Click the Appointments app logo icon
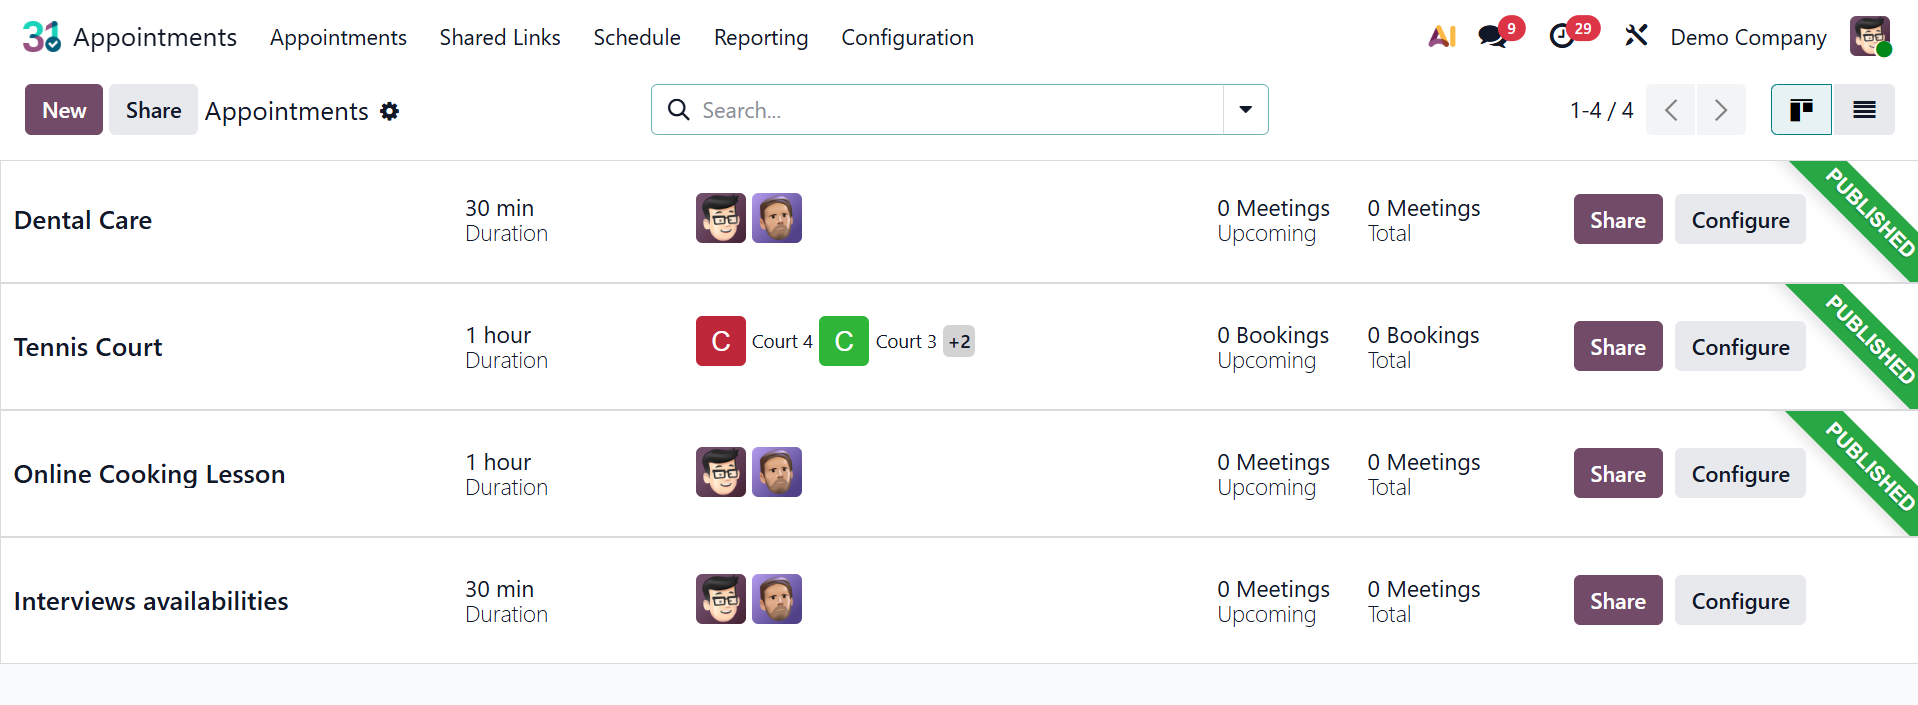Screen dimensions: 1918x705 (x=42, y=37)
